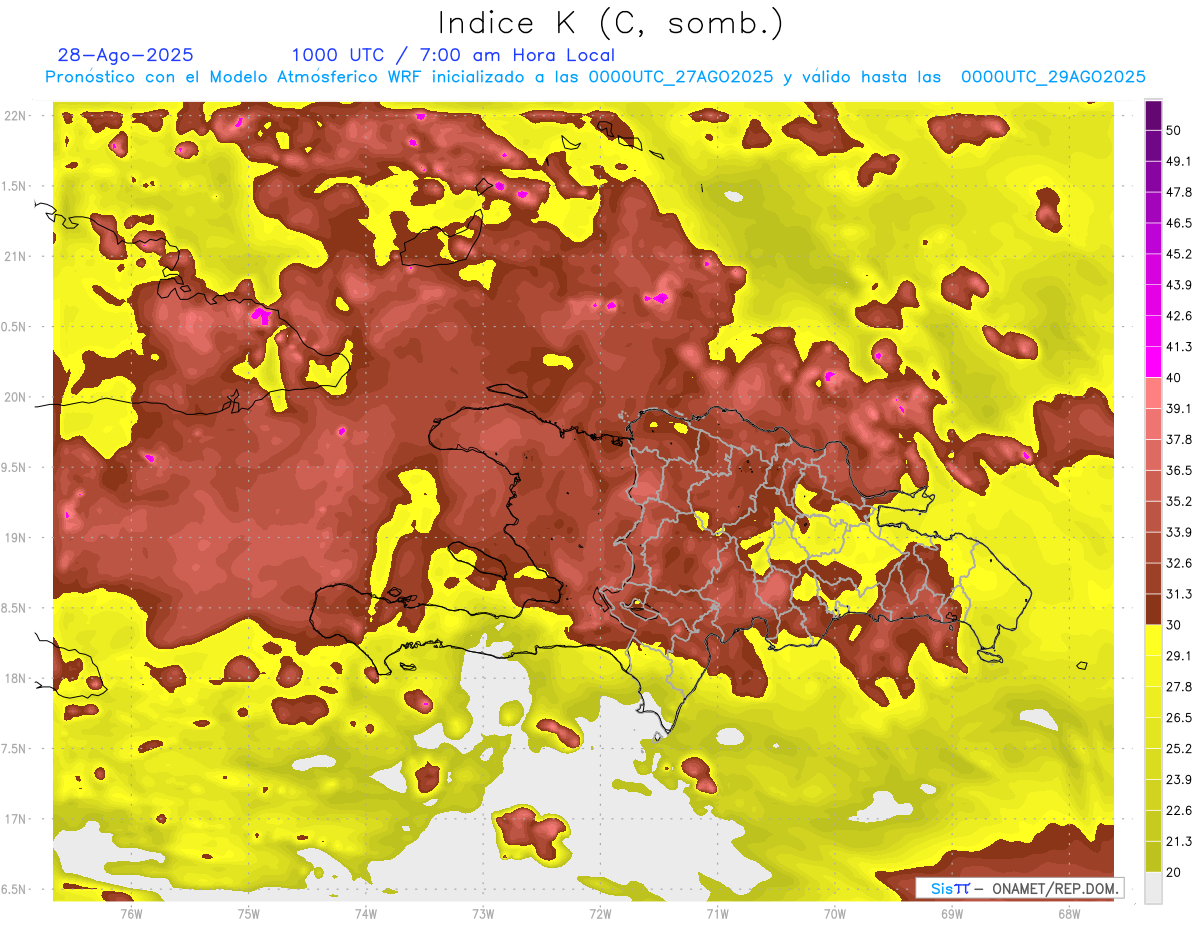Click the longitude label "76W"
Viewport: 1200px width, 927px height.
tap(131, 913)
